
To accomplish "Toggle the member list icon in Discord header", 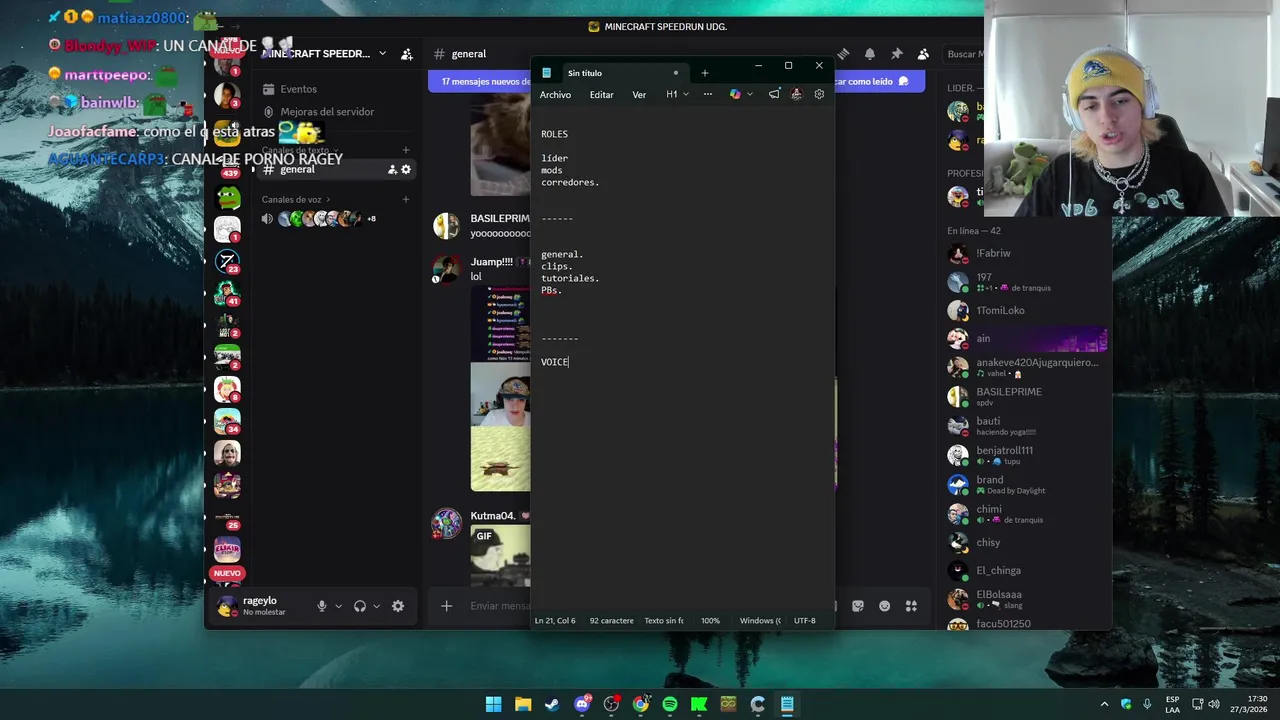I will [x=923, y=54].
